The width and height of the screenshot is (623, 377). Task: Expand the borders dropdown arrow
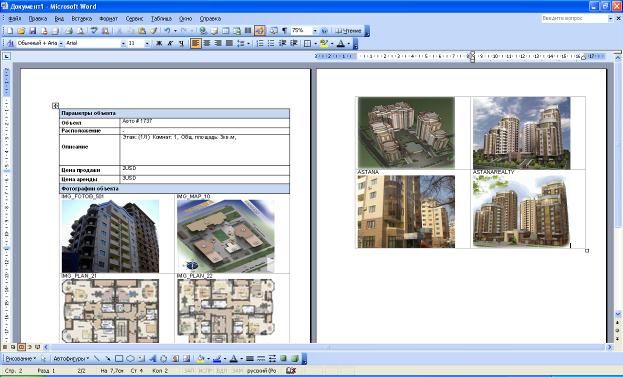click(x=316, y=43)
